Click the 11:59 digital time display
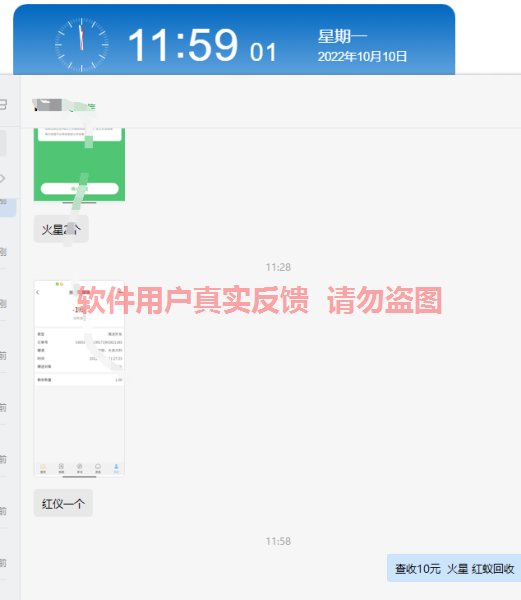521x600 pixels. [x=183, y=45]
